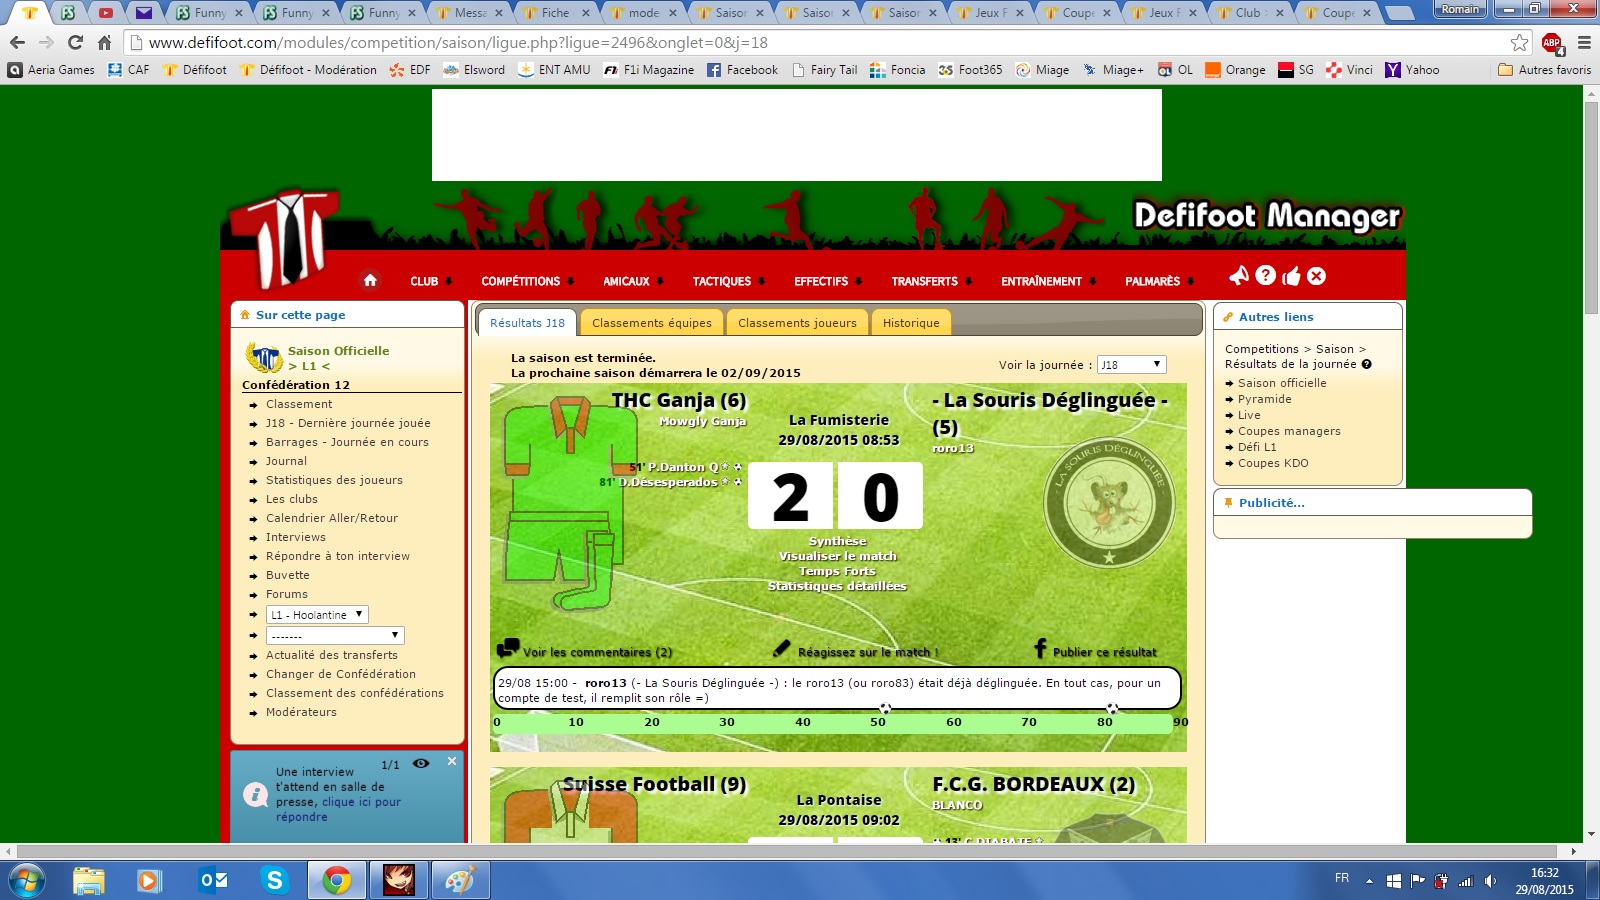Click the Chrome reload page icon
This screenshot has width=1600, height=900.
(x=75, y=42)
